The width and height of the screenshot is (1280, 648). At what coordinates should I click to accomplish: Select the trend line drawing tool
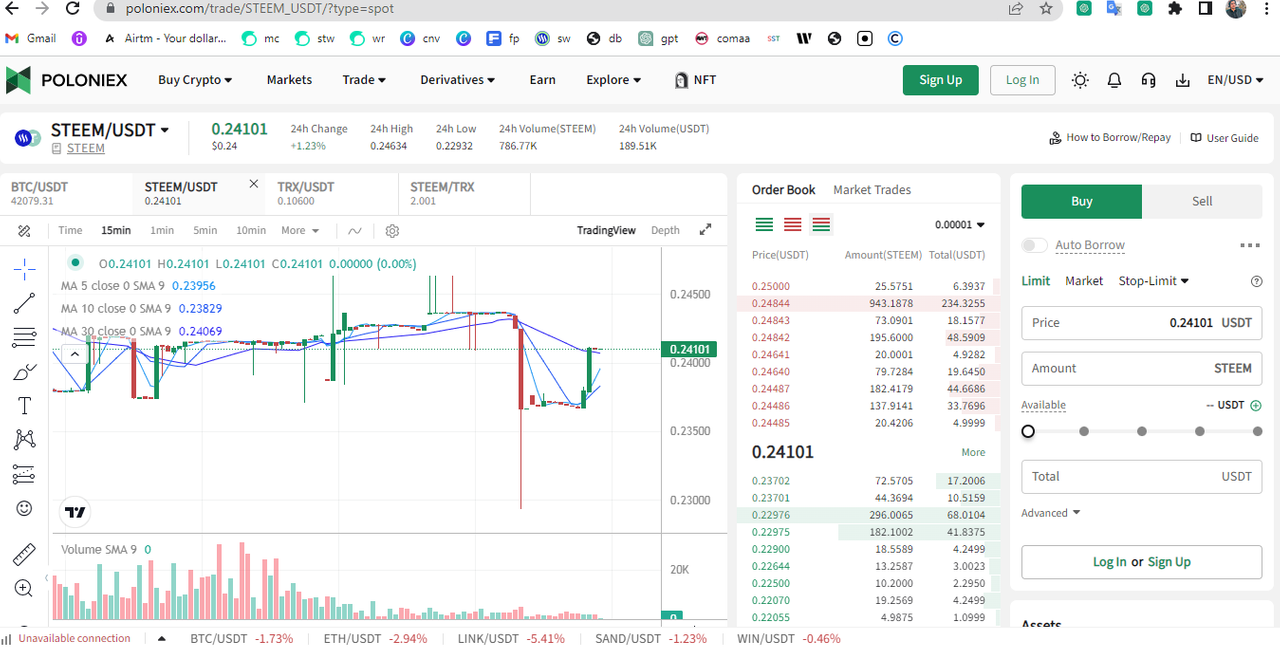click(x=25, y=303)
